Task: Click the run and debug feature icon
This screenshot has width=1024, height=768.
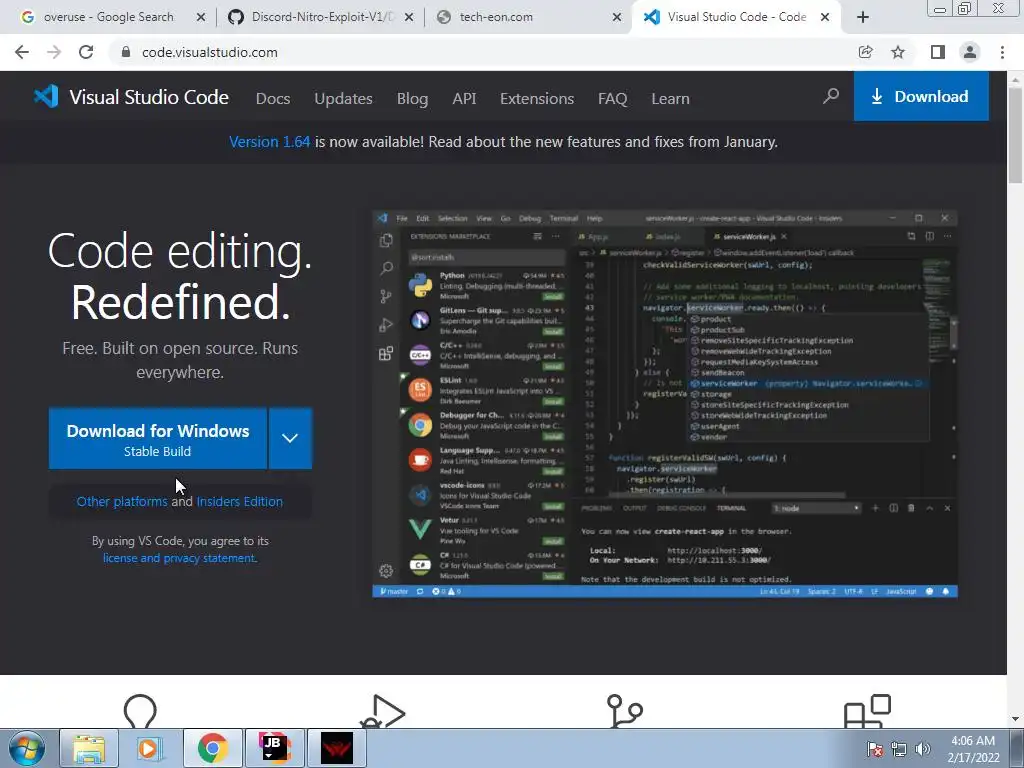Action: pyautogui.click(x=383, y=712)
